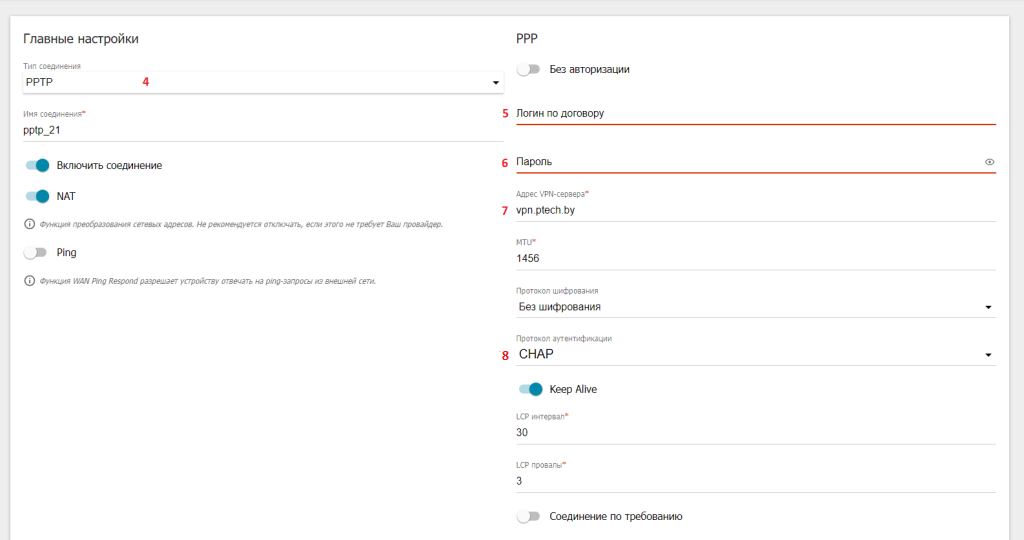Disable the NAT toggle
Viewport: 1024px width, 540px height.
tap(37, 196)
